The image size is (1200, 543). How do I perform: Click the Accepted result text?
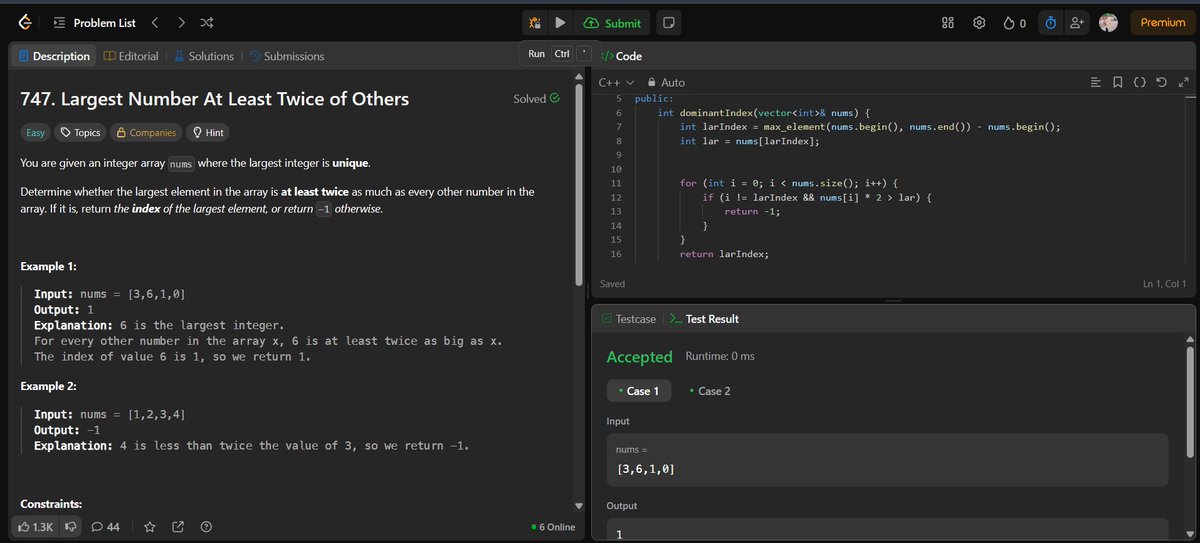(x=639, y=357)
